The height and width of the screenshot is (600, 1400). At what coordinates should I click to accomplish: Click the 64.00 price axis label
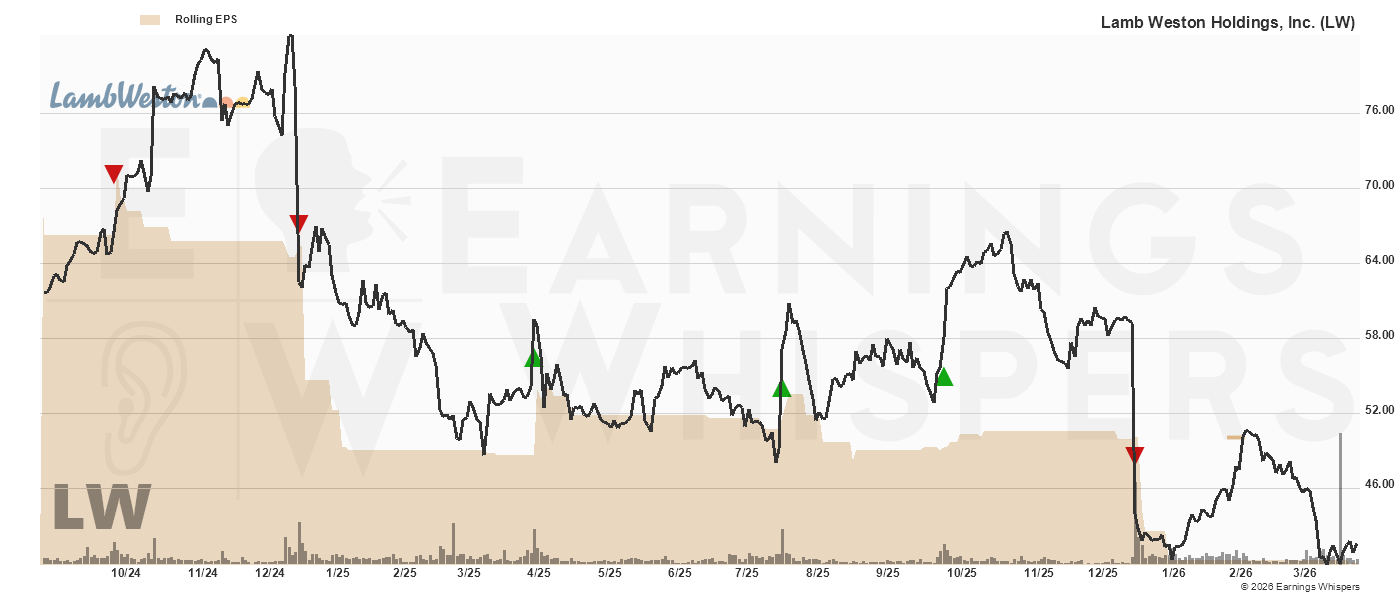[1379, 260]
